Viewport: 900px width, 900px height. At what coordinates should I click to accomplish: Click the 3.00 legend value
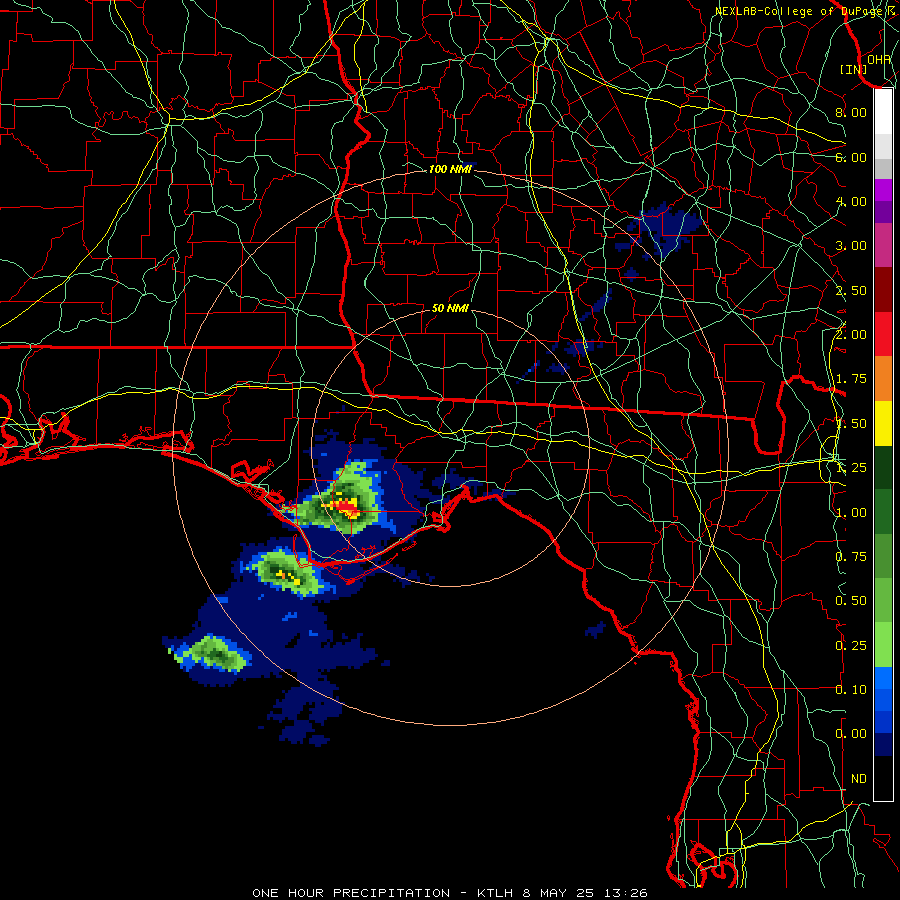pyautogui.click(x=851, y=246)
